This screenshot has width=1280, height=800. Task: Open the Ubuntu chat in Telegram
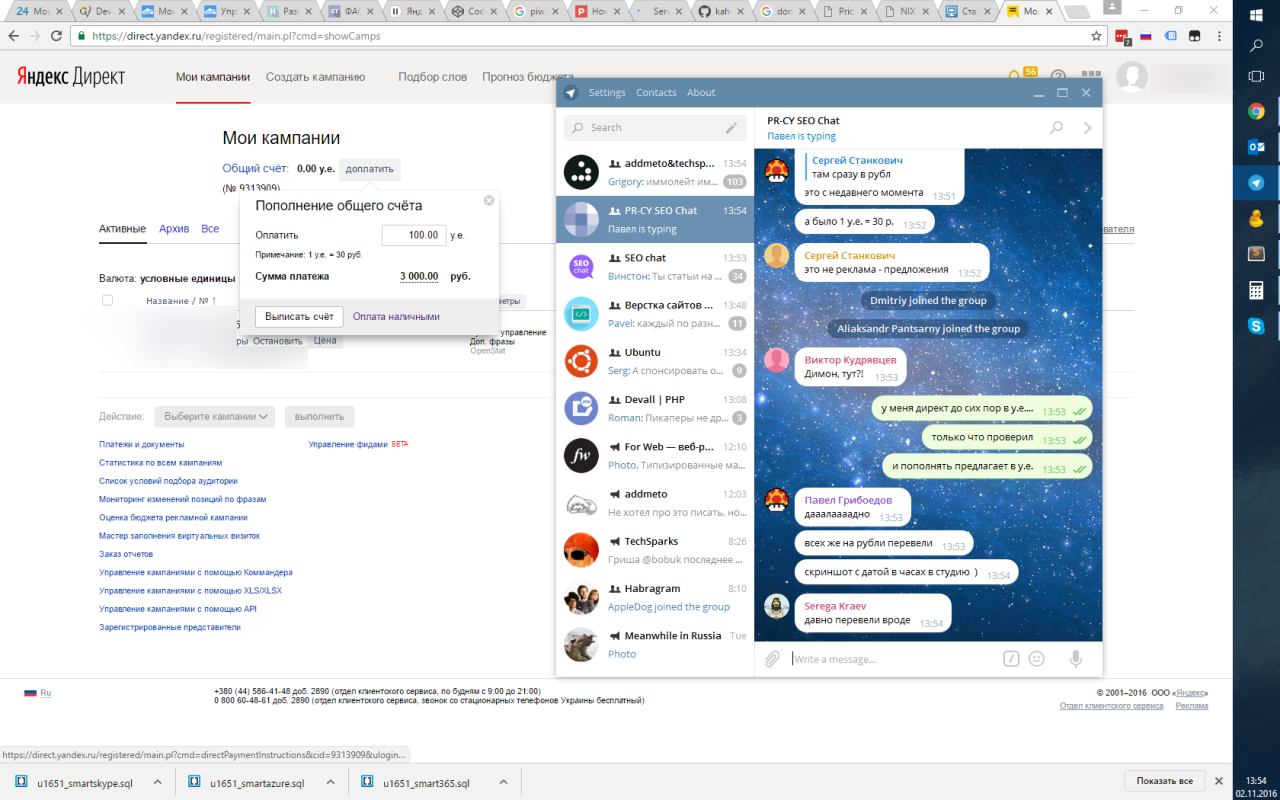tap(655, 361)
